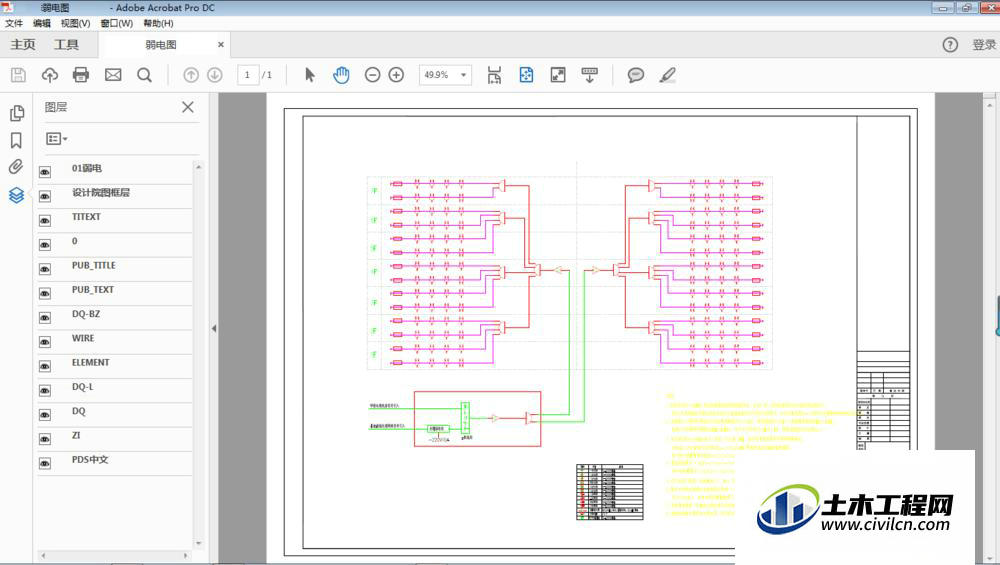Click the read mode download-arrow icon

(x=590, y=75)
